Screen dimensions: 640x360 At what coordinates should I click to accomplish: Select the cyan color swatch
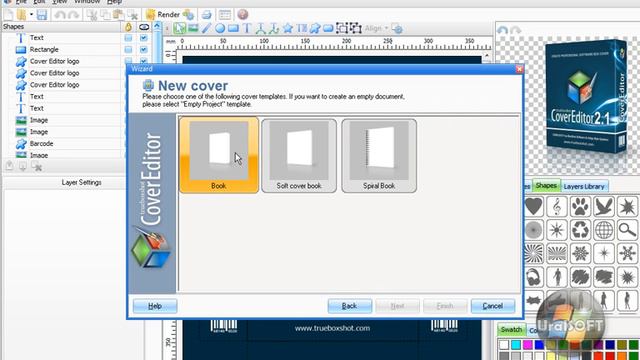[x=516, y=344]
